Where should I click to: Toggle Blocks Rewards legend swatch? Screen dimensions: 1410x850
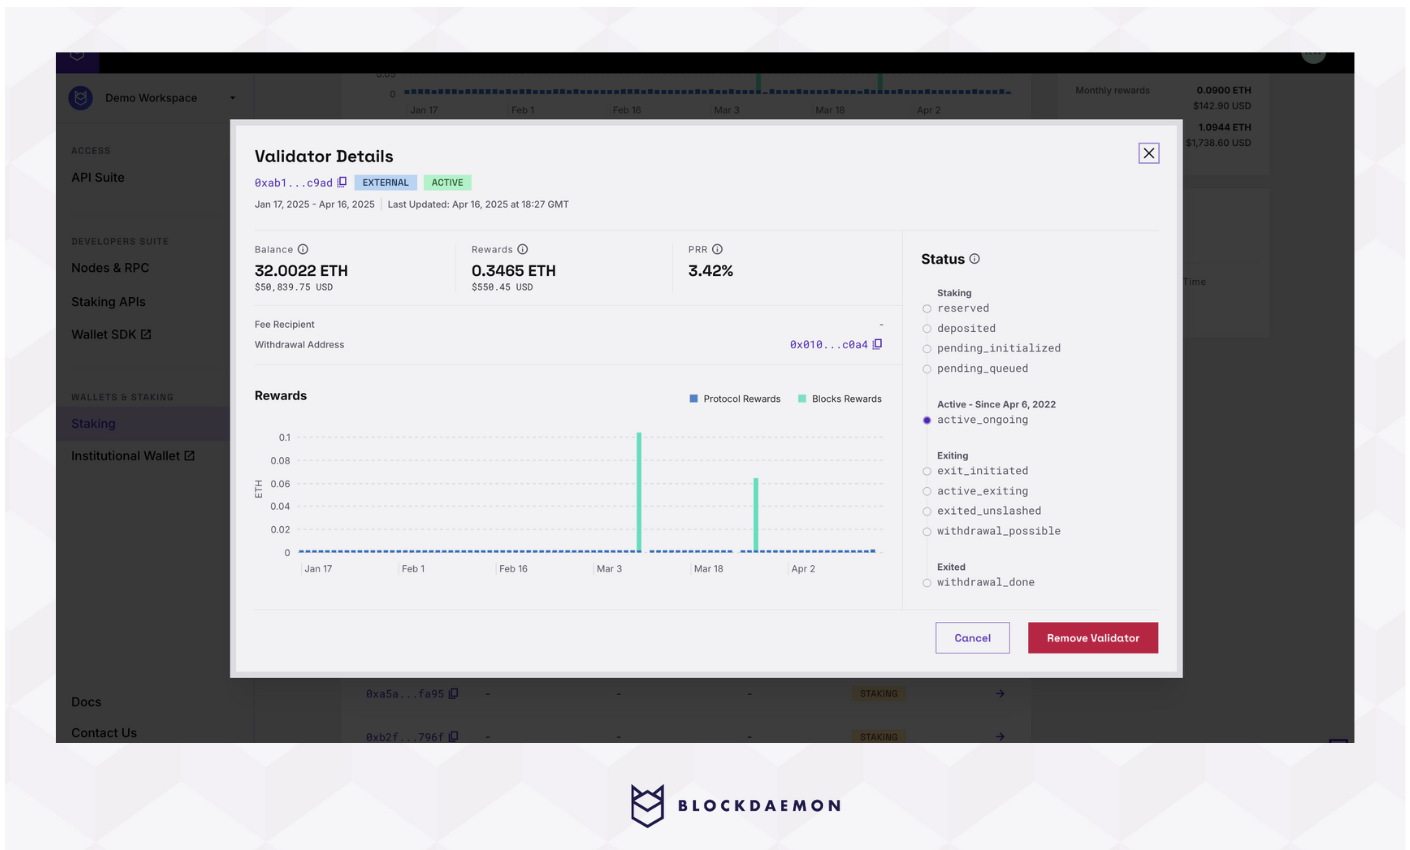click(802, 399)
